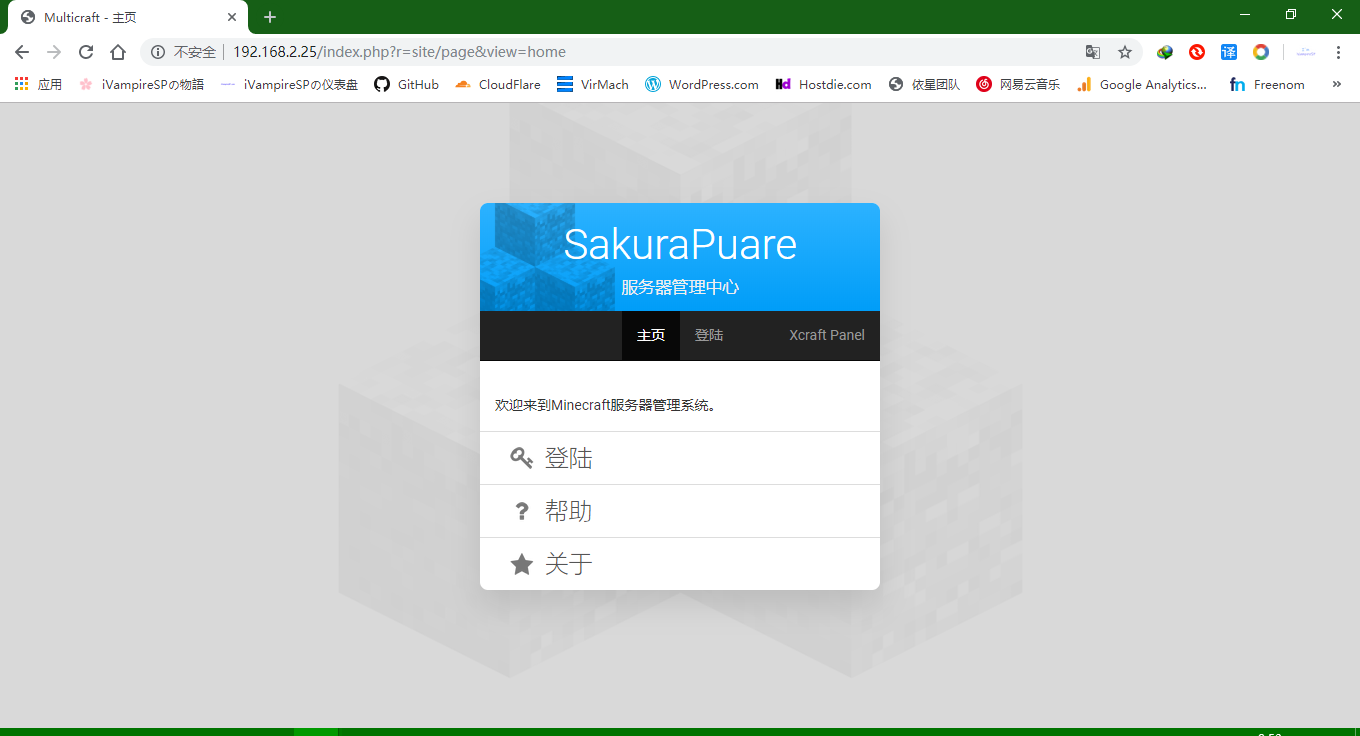Viewport: 1360px width, 736px height.
Task: Open the Google Analytics bookmark
Action: point(1142,85)
